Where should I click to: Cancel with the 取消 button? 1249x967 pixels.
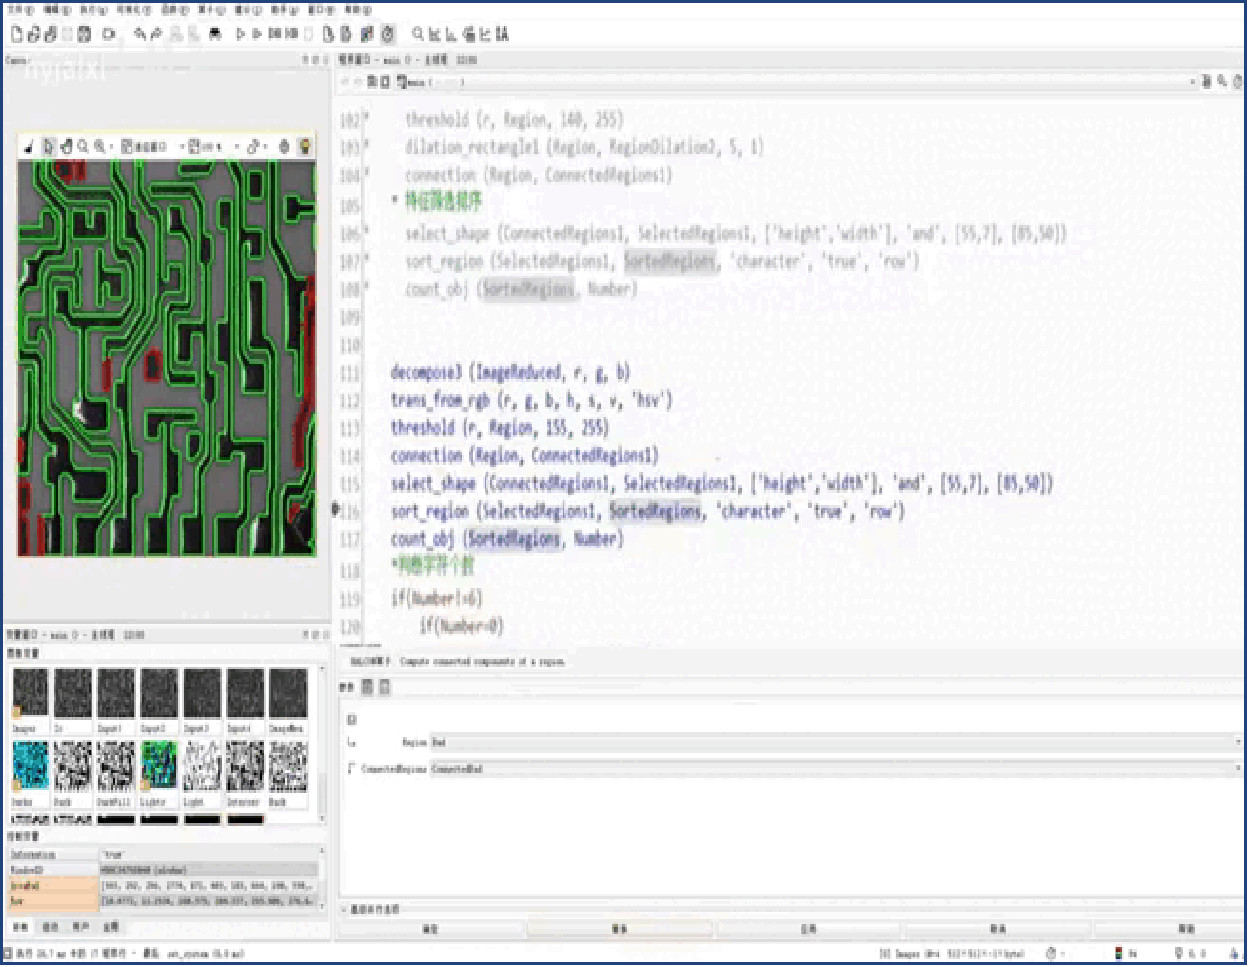(x=997, y=929)
